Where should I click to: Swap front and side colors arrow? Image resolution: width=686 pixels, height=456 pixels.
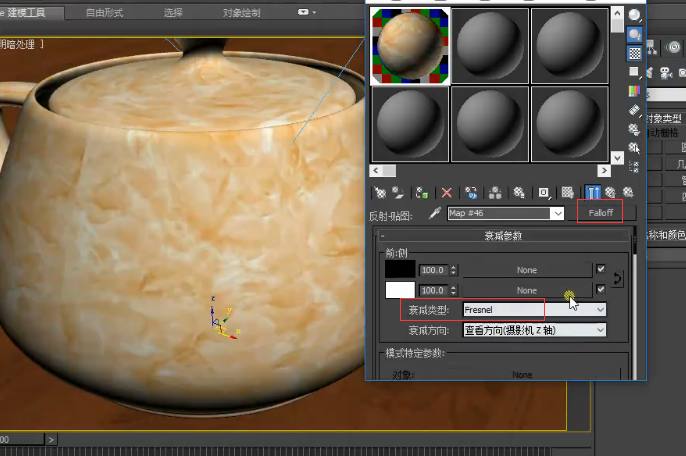(x=617, y=279)
